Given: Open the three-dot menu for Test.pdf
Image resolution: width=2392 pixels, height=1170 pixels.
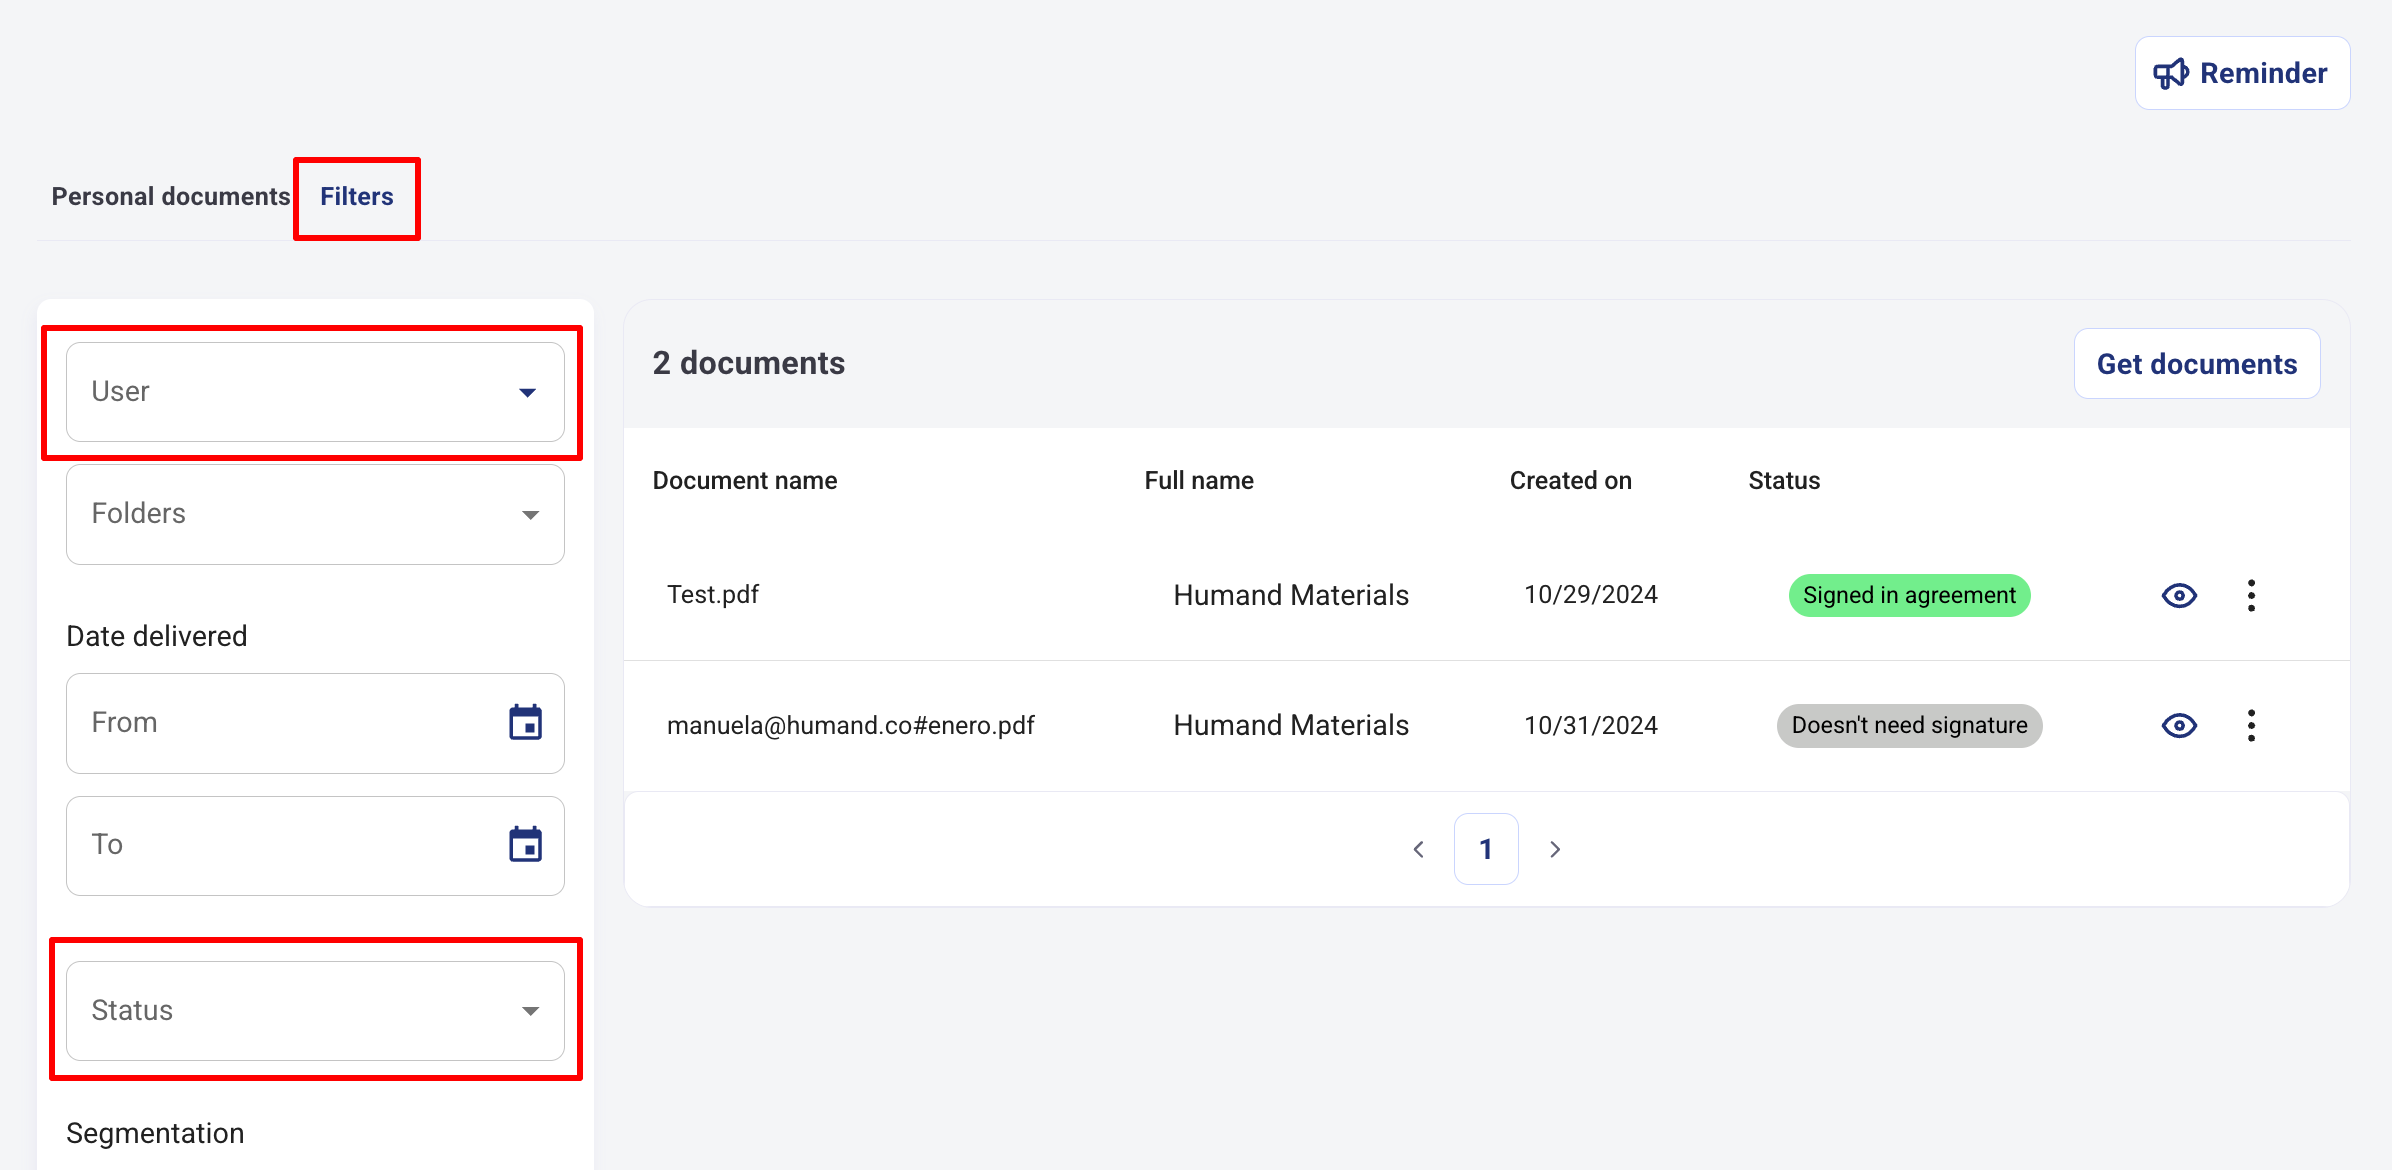Looking at the screenshot, I should coord(2251,595).
